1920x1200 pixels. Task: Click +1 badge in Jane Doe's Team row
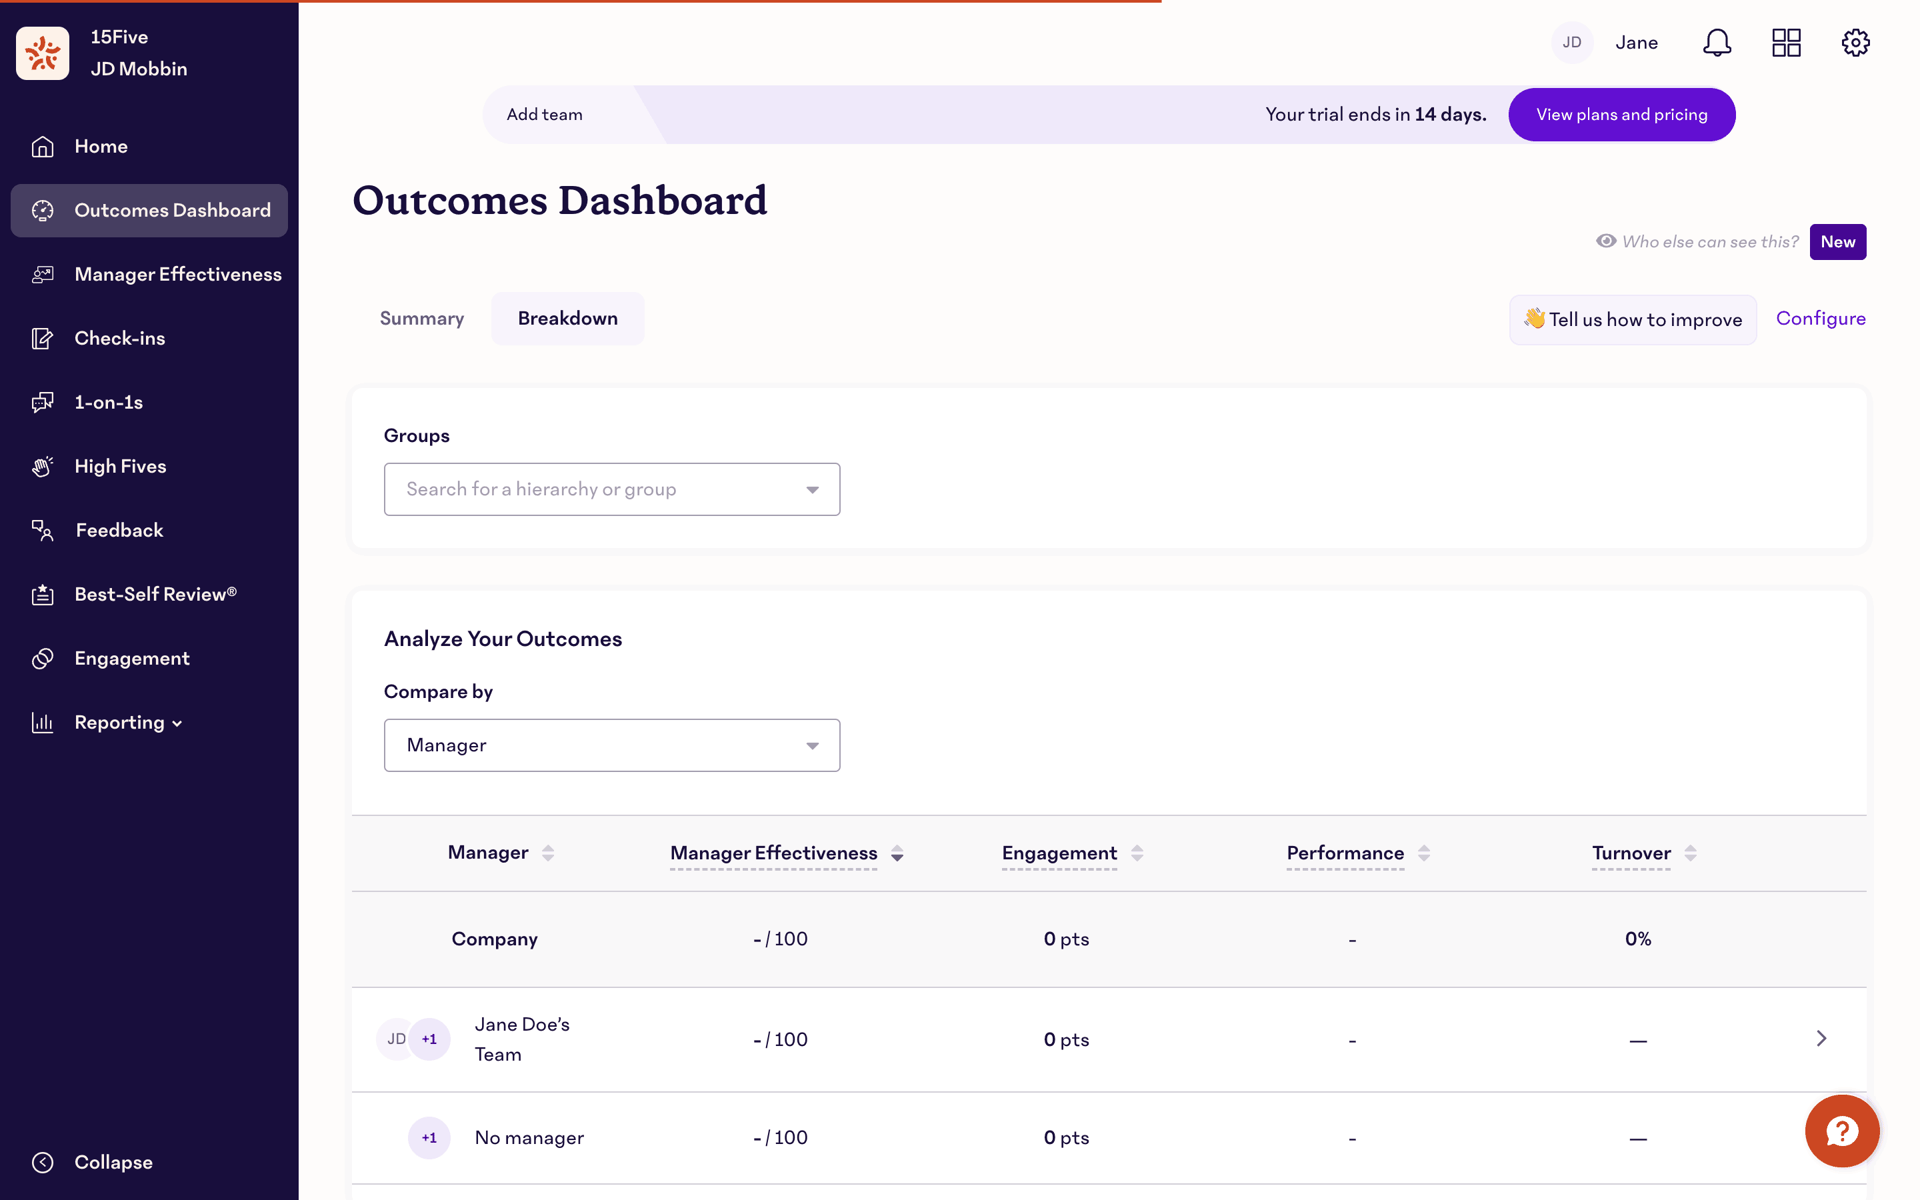pos(430,1039)
